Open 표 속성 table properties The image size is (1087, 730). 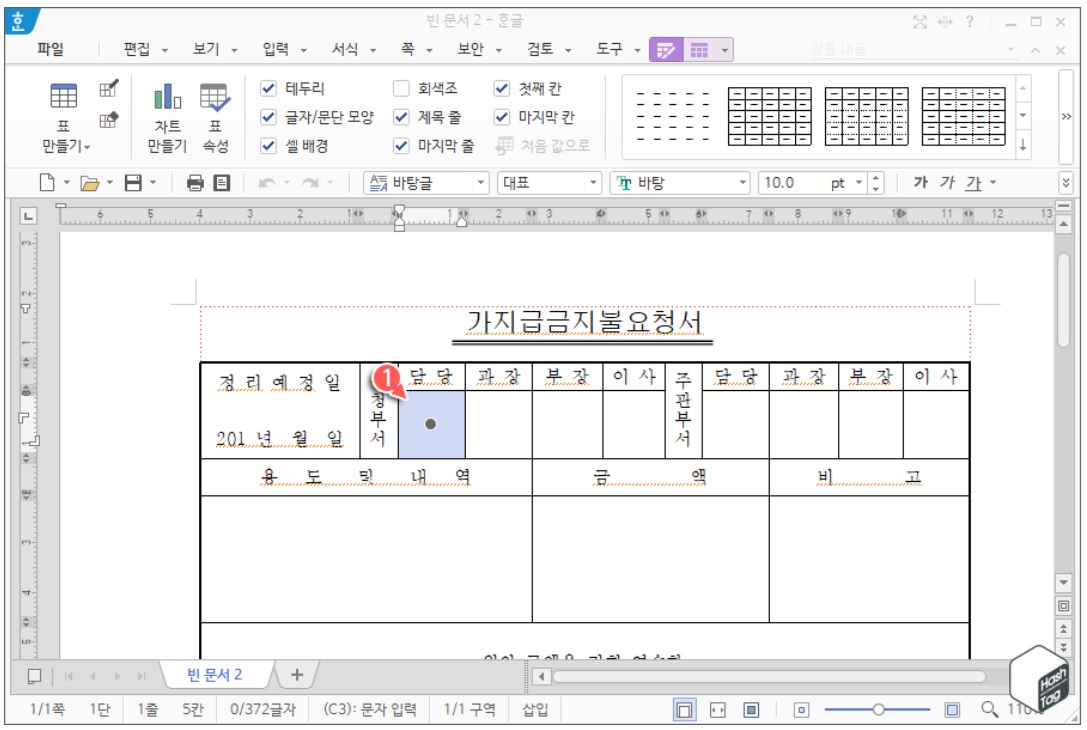click(x=215, y=97)
